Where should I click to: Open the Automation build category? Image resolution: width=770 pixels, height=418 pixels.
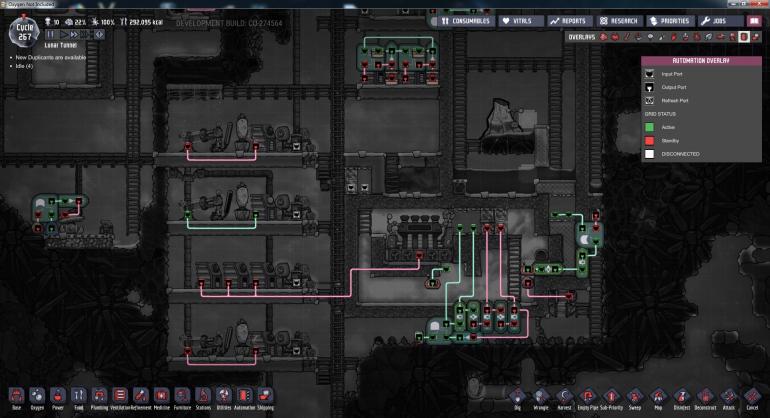click(245, 396)
